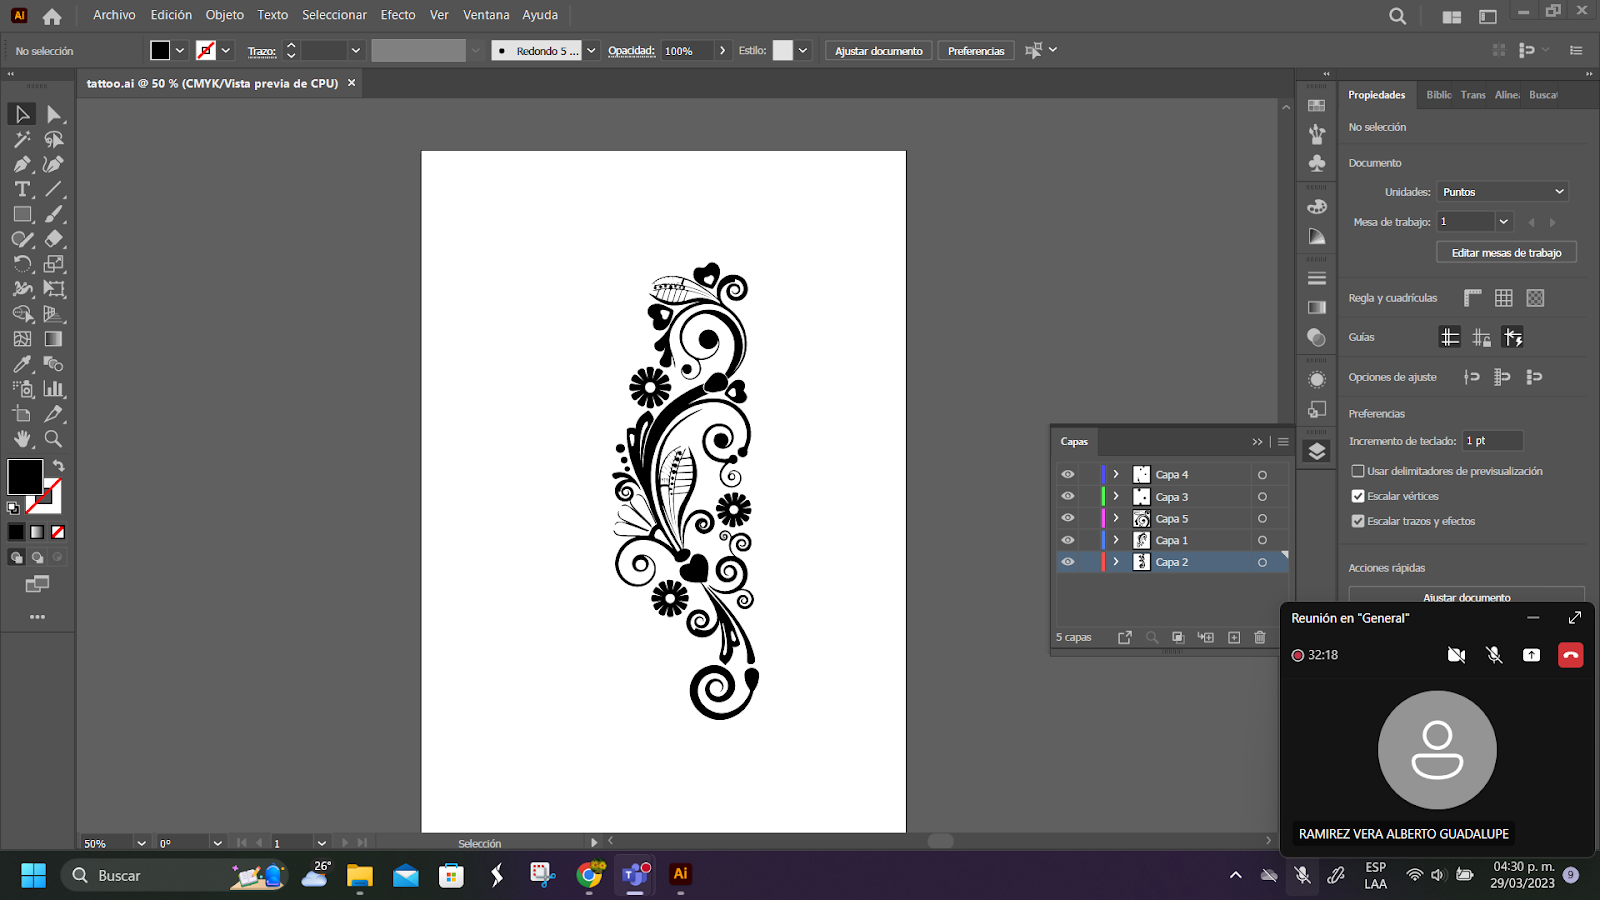This screenshot has height=900, width=1600.
Task: Create a new layer in Capas panel
Action: pyautogui.click(x=1234, y=637)
